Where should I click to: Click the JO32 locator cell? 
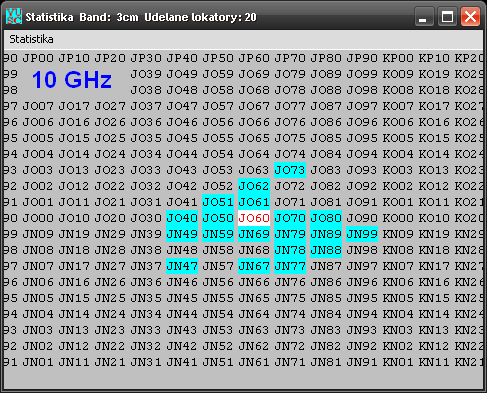click(146, 186)
